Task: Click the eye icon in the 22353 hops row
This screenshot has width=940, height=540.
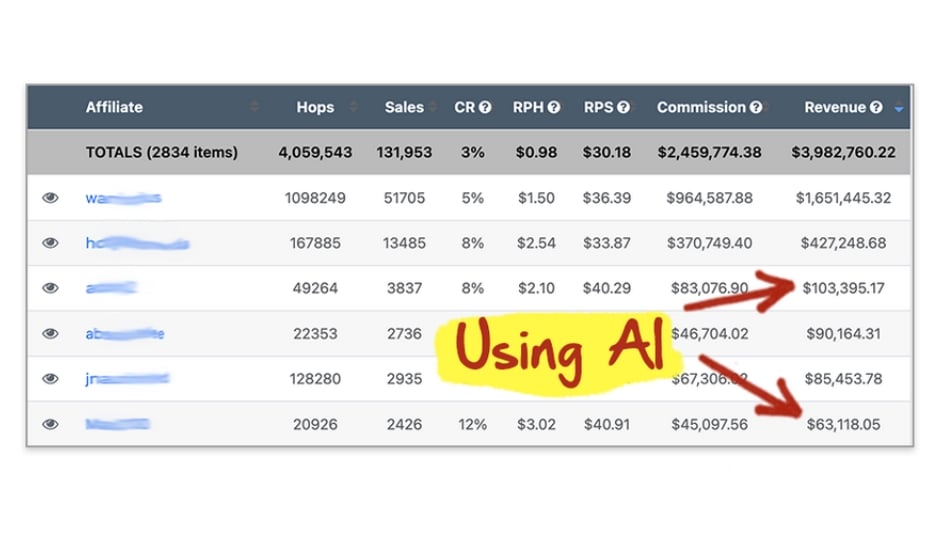Action: (x=50, y=333)
